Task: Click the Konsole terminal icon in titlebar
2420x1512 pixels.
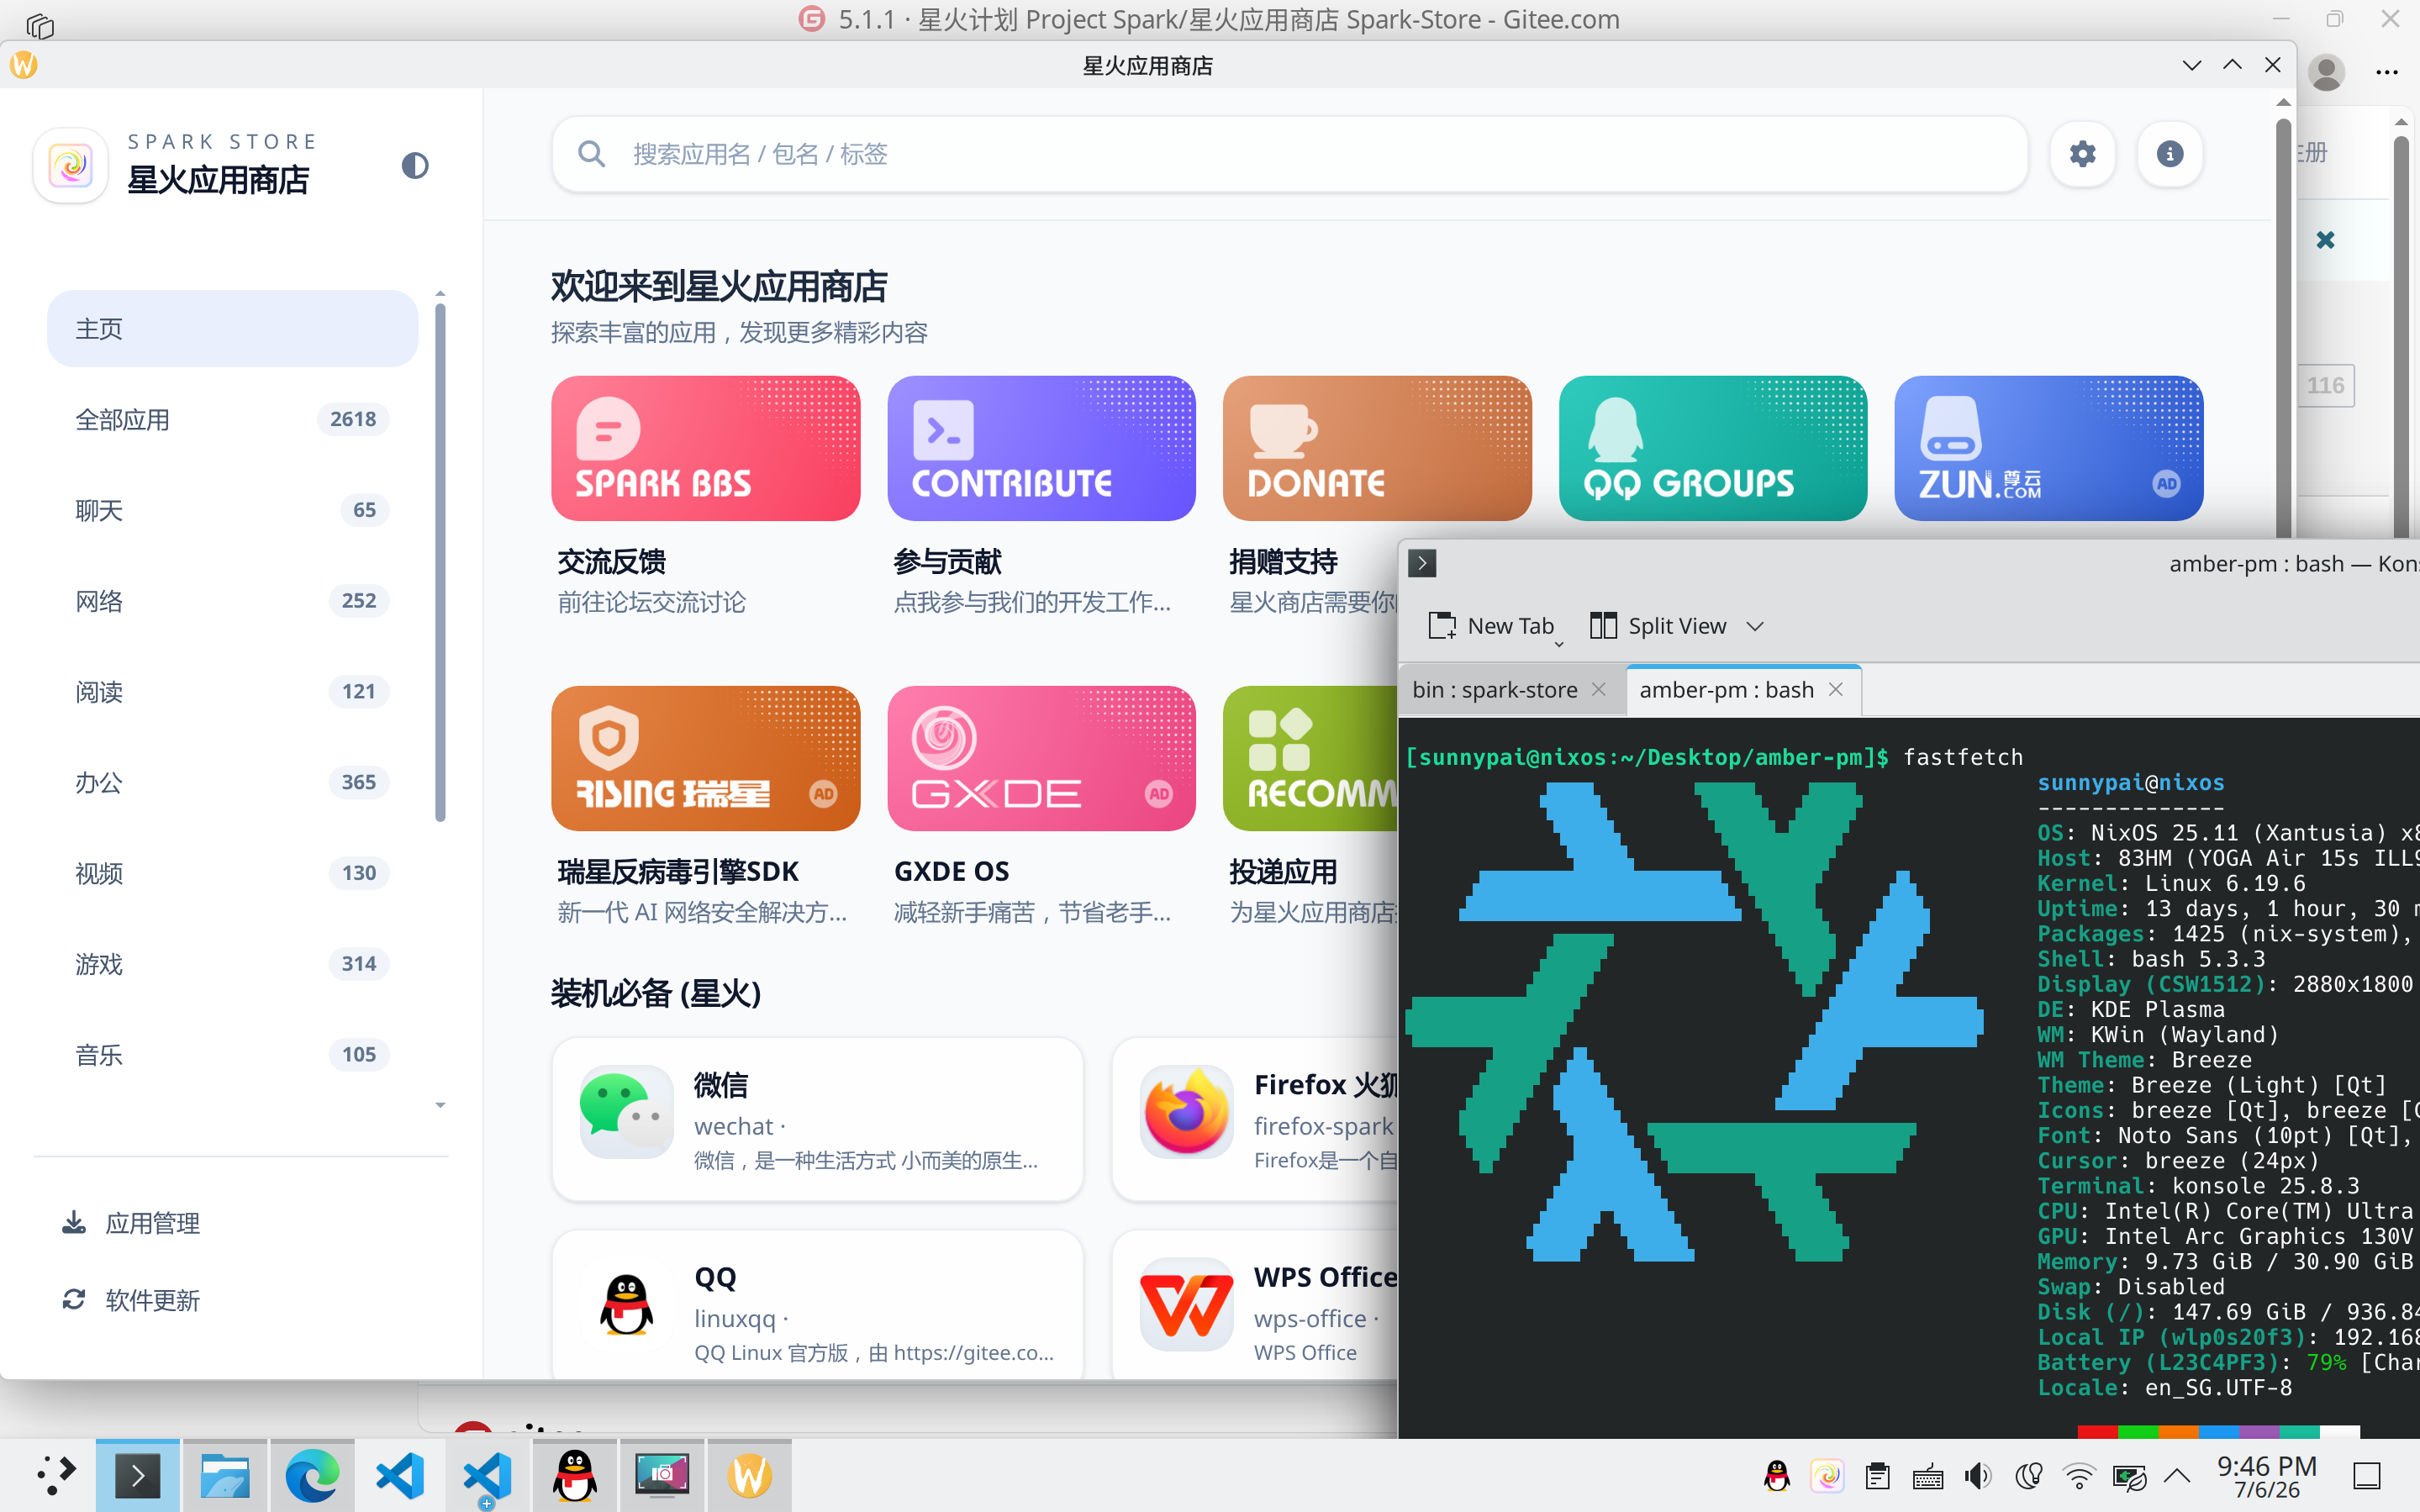Action: coord(1422,563)
